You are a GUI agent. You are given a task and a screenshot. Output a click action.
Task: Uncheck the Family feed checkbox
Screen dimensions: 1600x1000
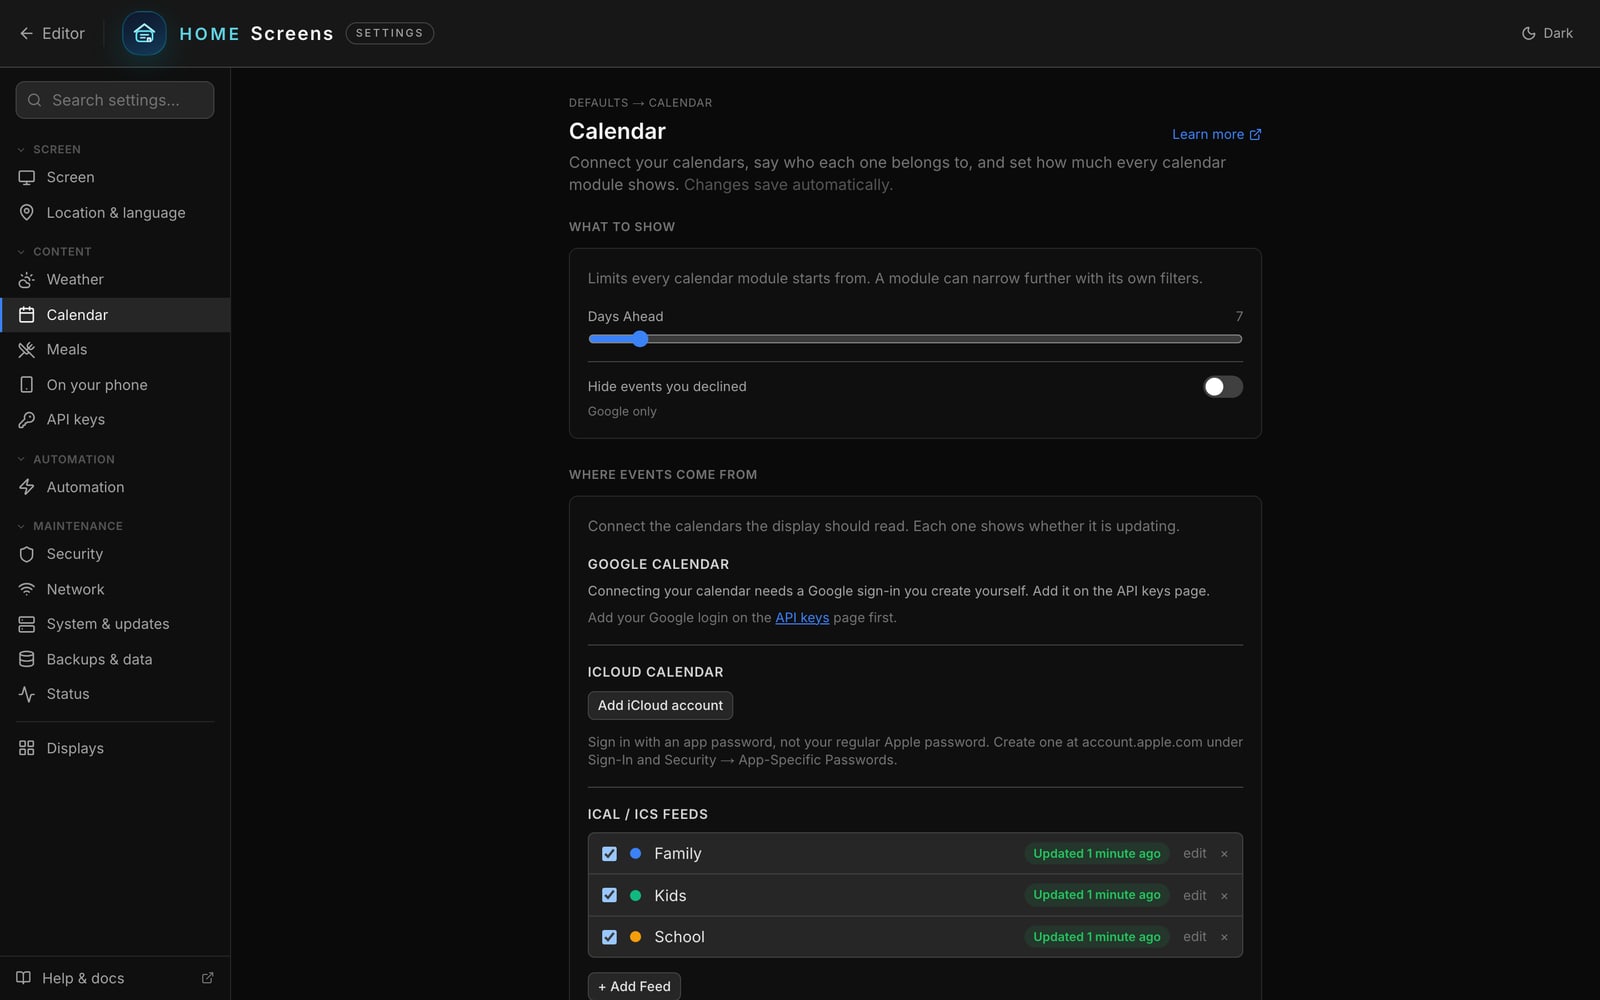tap(609, 854)
